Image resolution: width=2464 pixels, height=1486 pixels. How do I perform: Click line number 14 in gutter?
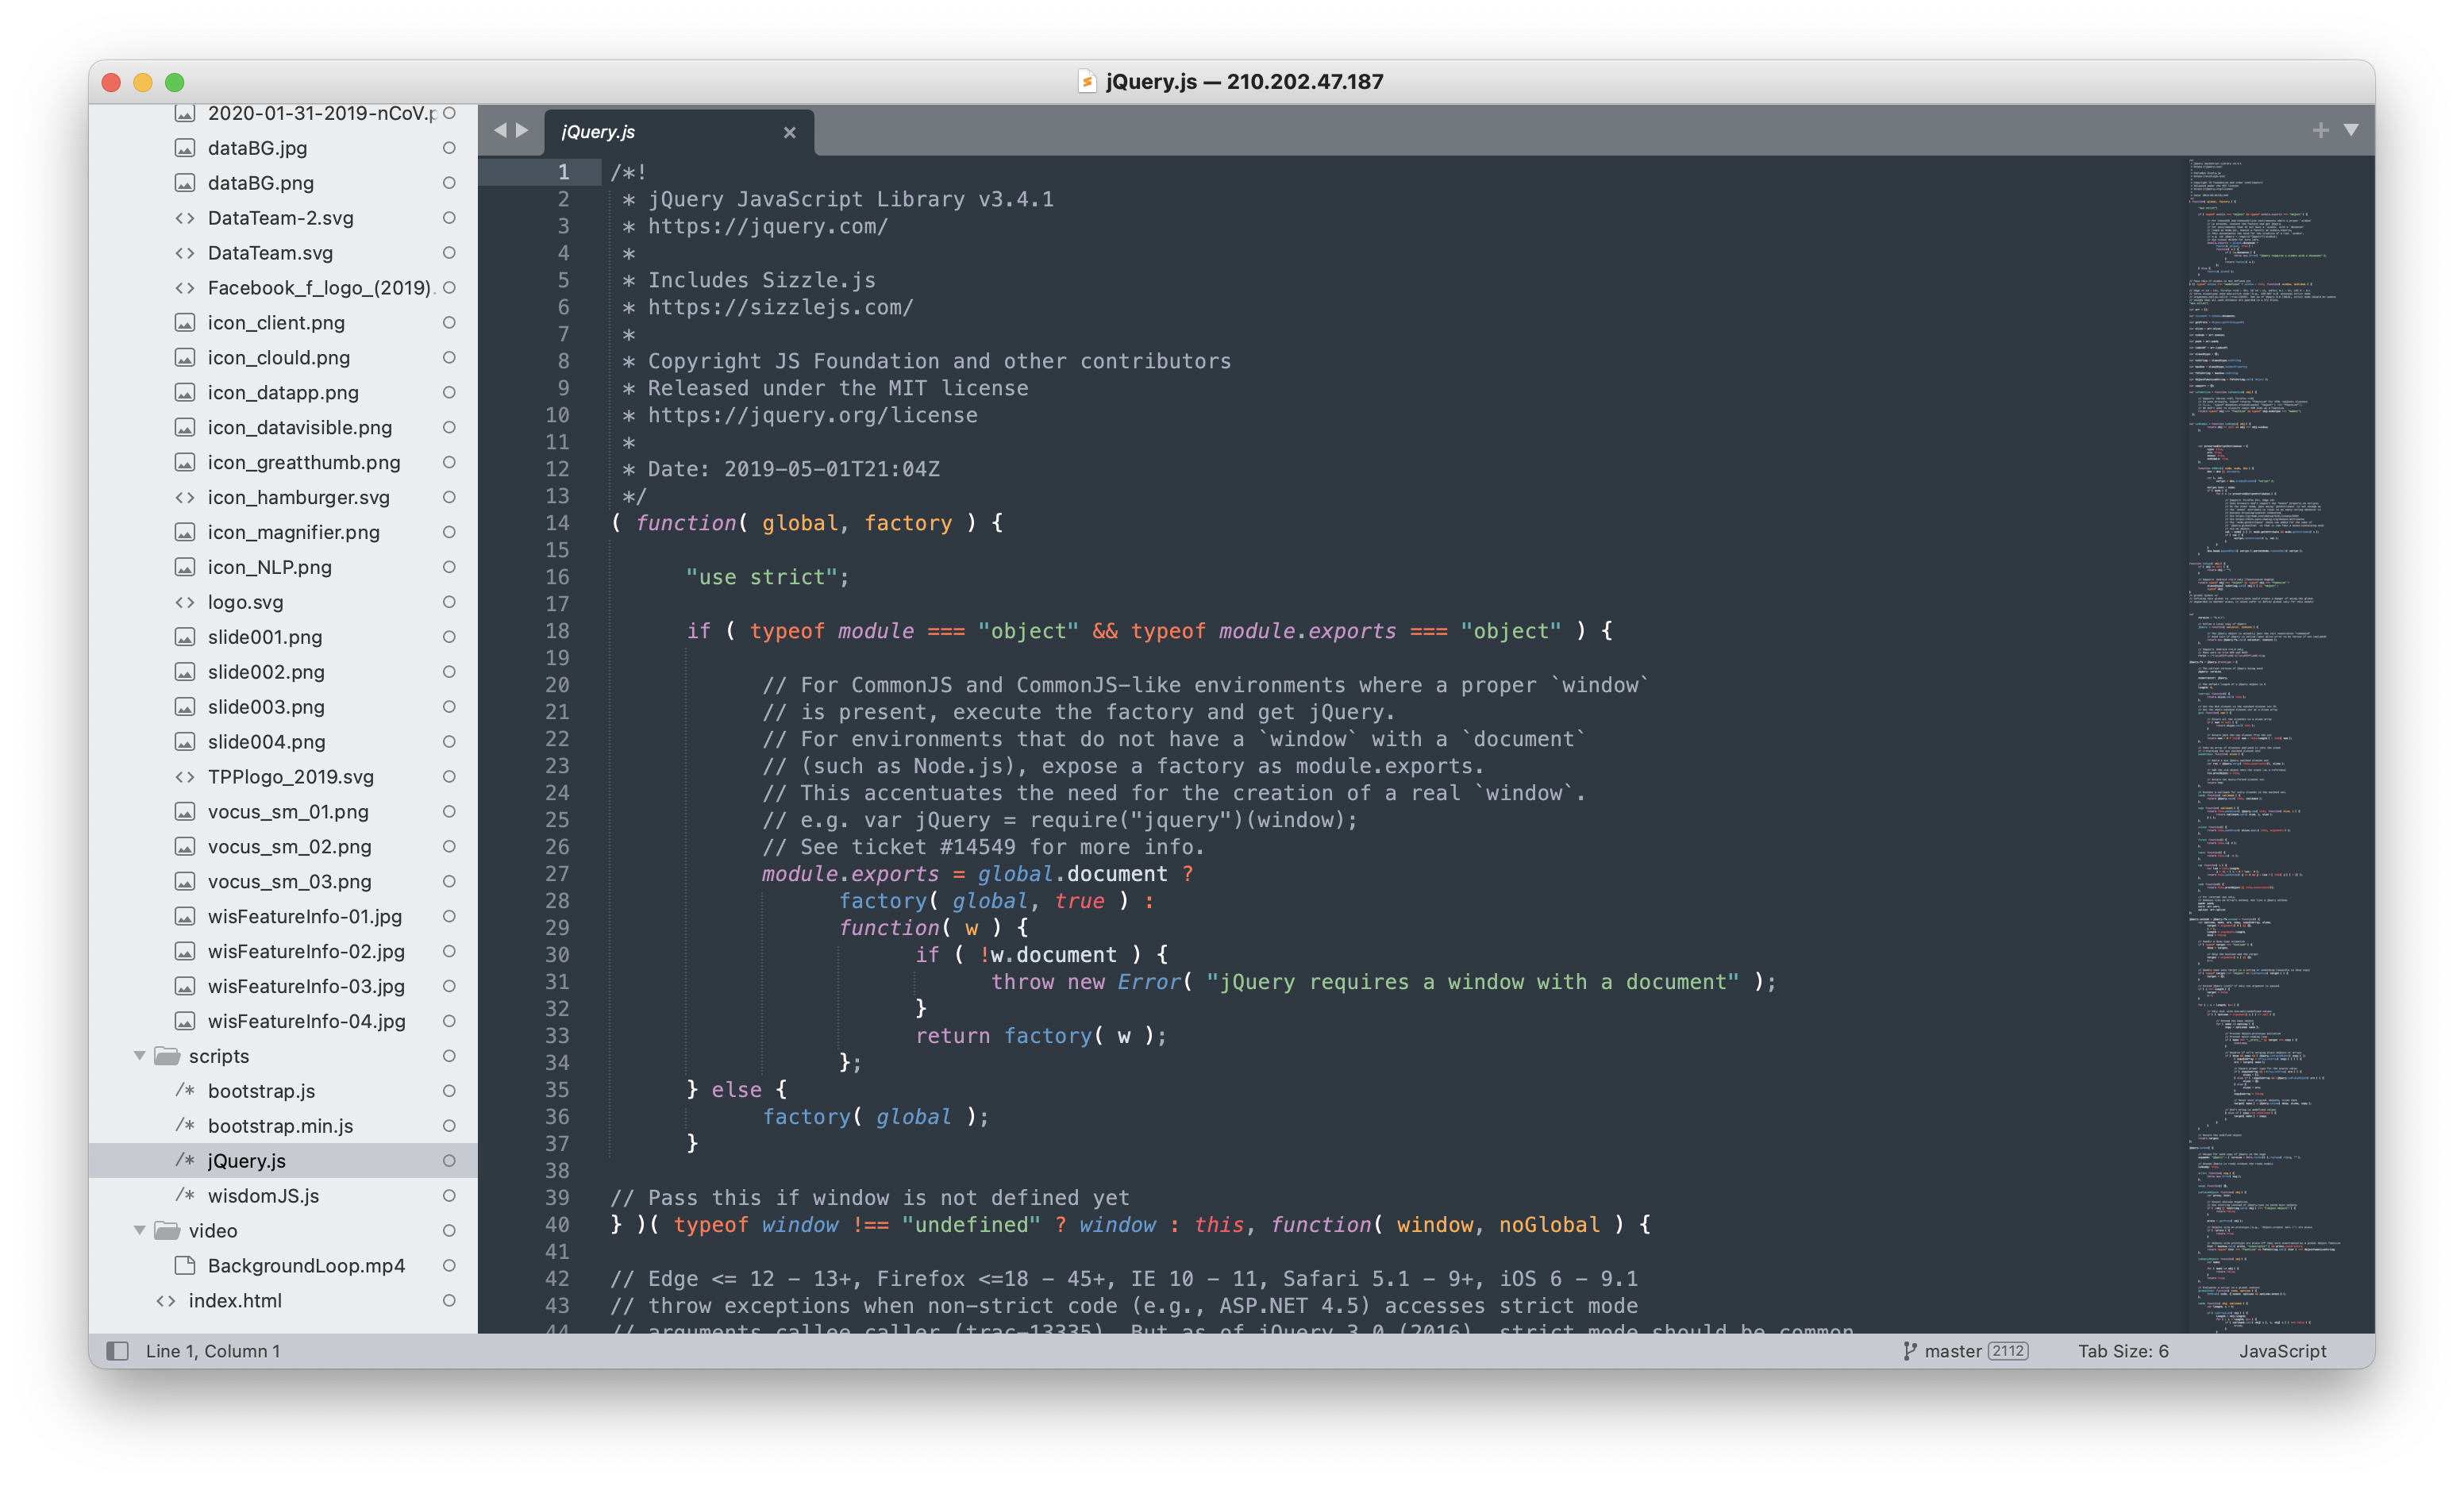pos(557,523)
